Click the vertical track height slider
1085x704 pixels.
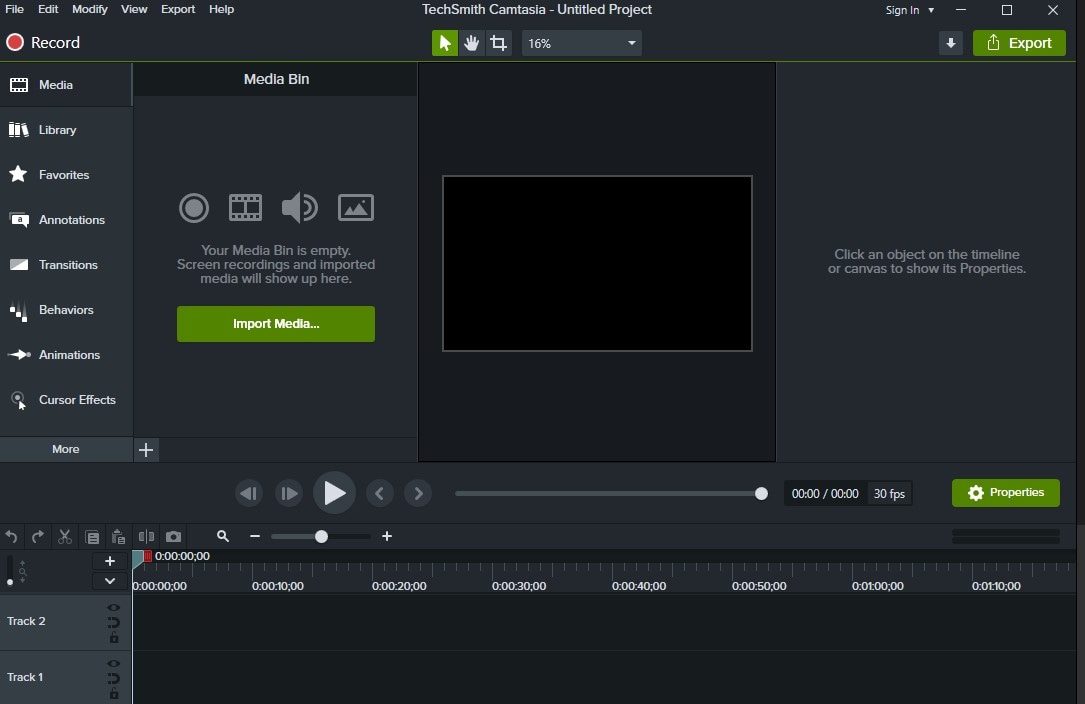click(x=10, y=571)
